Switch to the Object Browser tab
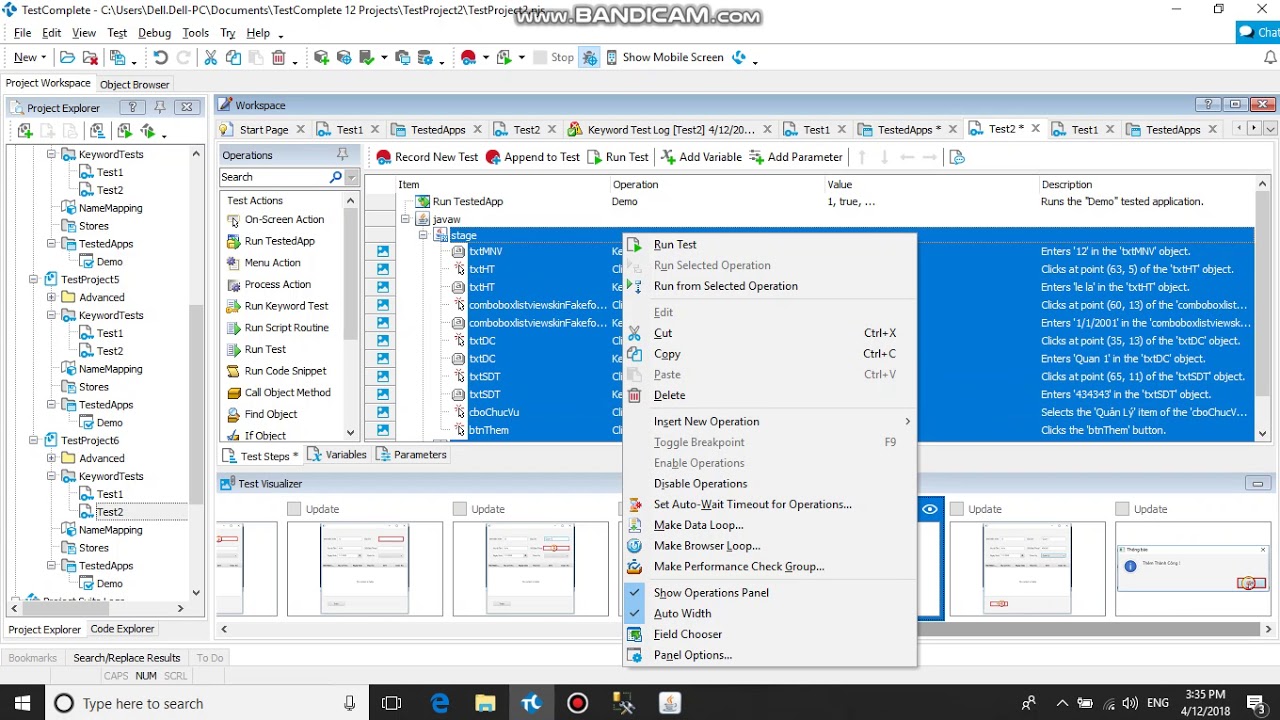 coord(134,85)
